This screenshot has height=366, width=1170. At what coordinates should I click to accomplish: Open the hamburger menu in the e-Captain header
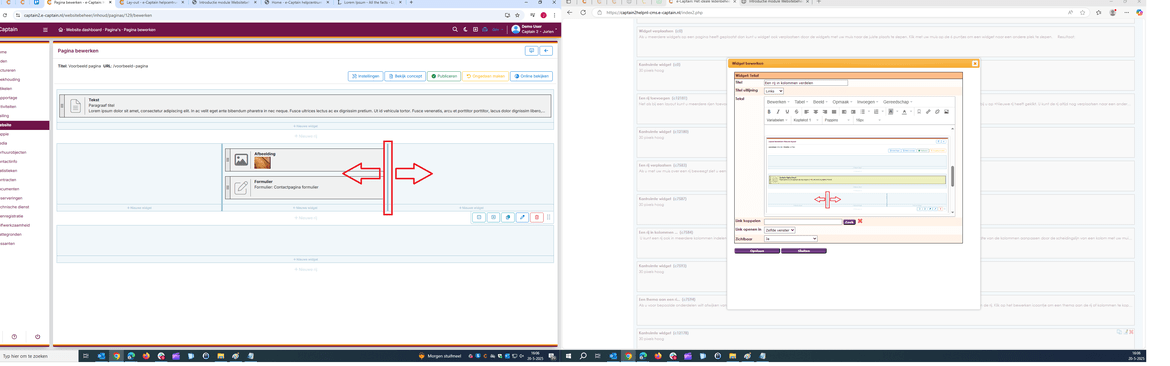[x=45, y=29]
